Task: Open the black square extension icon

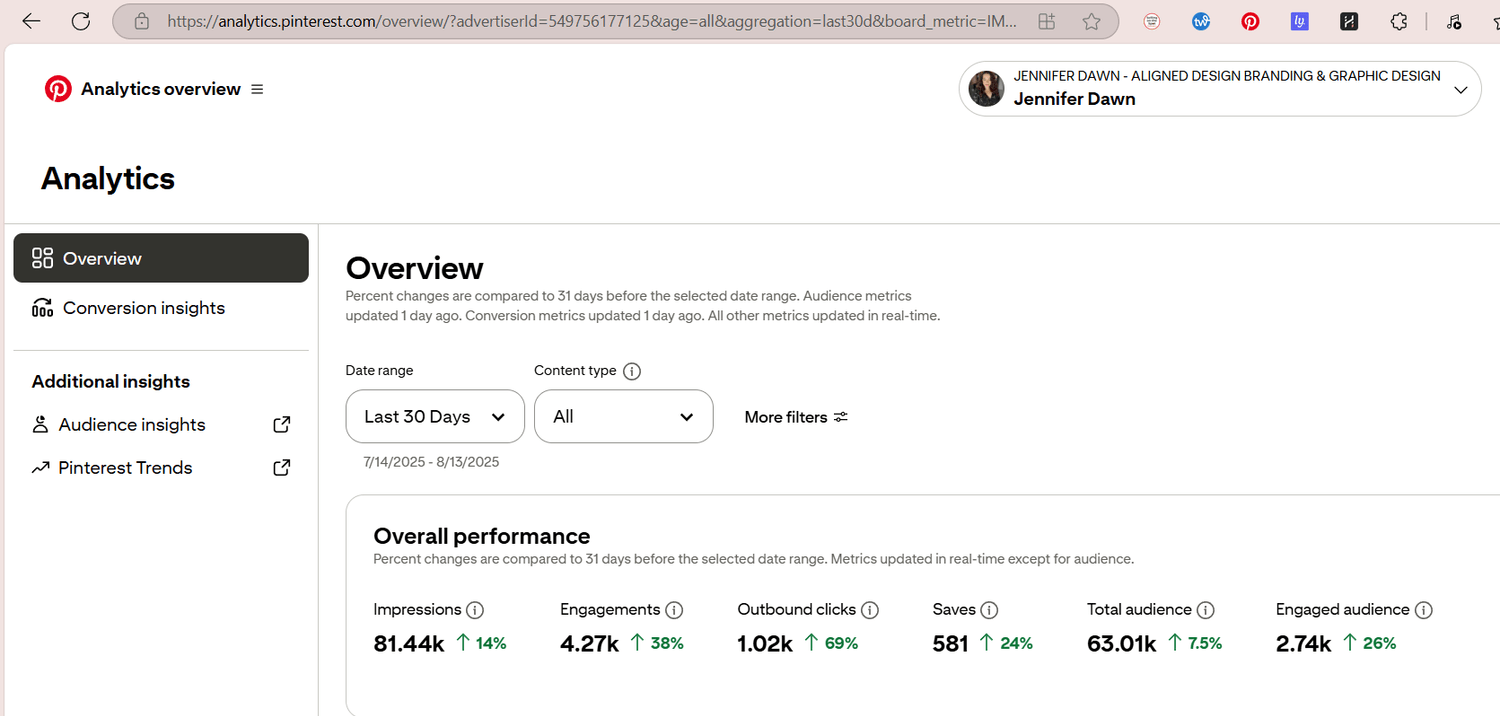Action: (1349, 21)
